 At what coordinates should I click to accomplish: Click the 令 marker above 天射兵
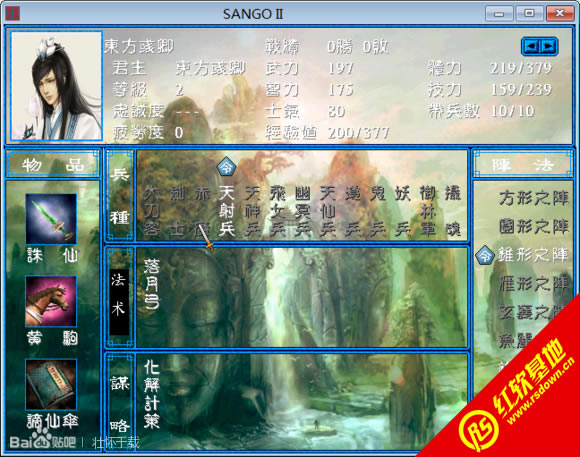226,167
